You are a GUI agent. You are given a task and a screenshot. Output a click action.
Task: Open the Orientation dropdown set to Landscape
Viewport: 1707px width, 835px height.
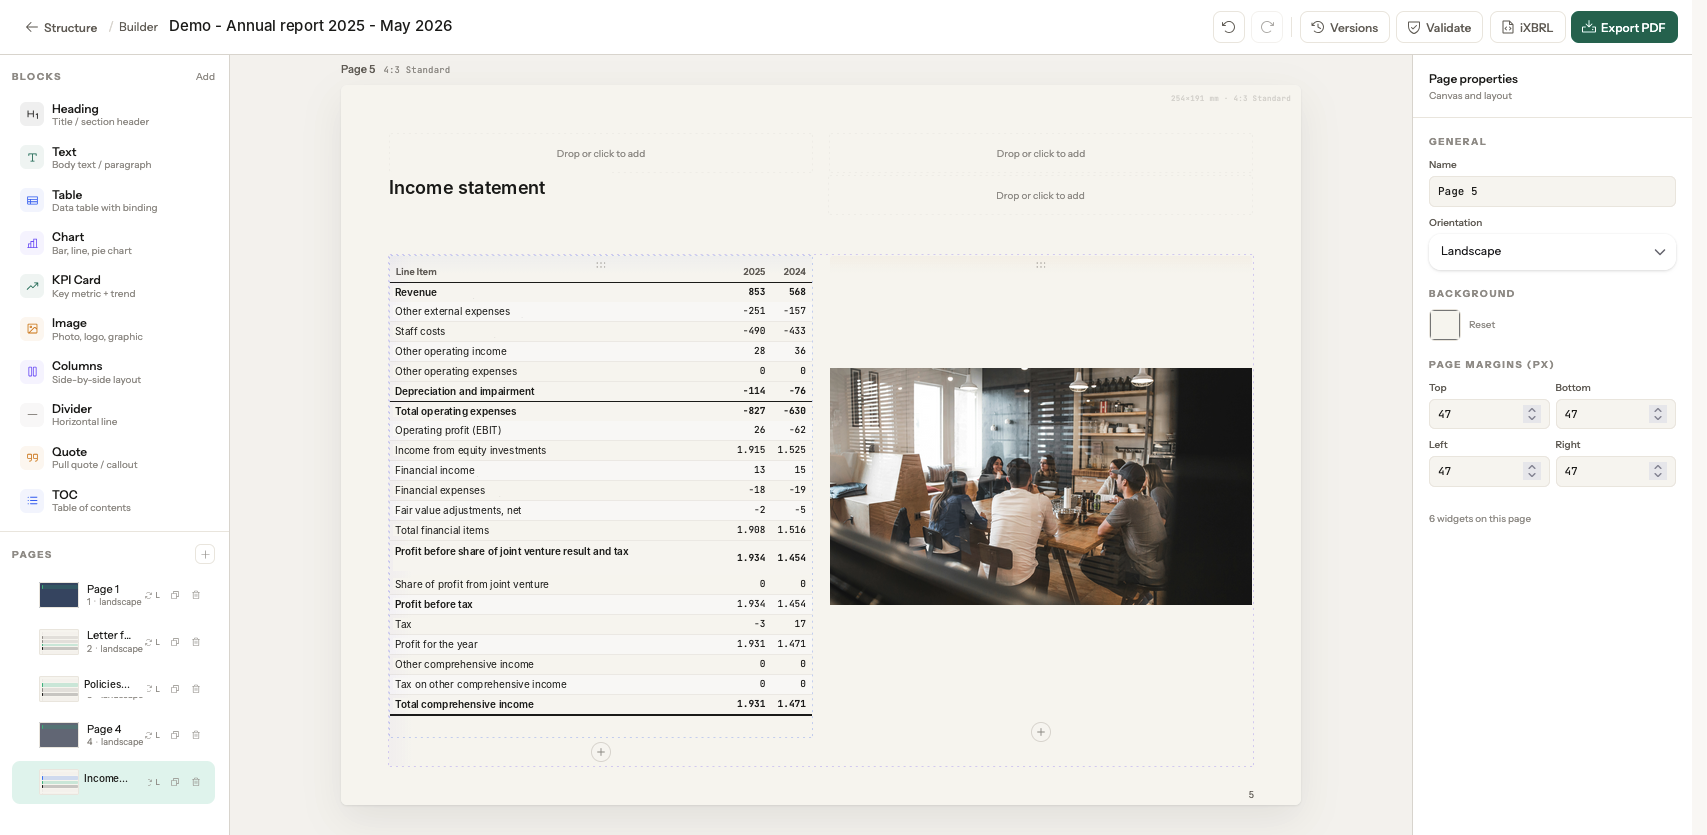tap(1552, 252)
